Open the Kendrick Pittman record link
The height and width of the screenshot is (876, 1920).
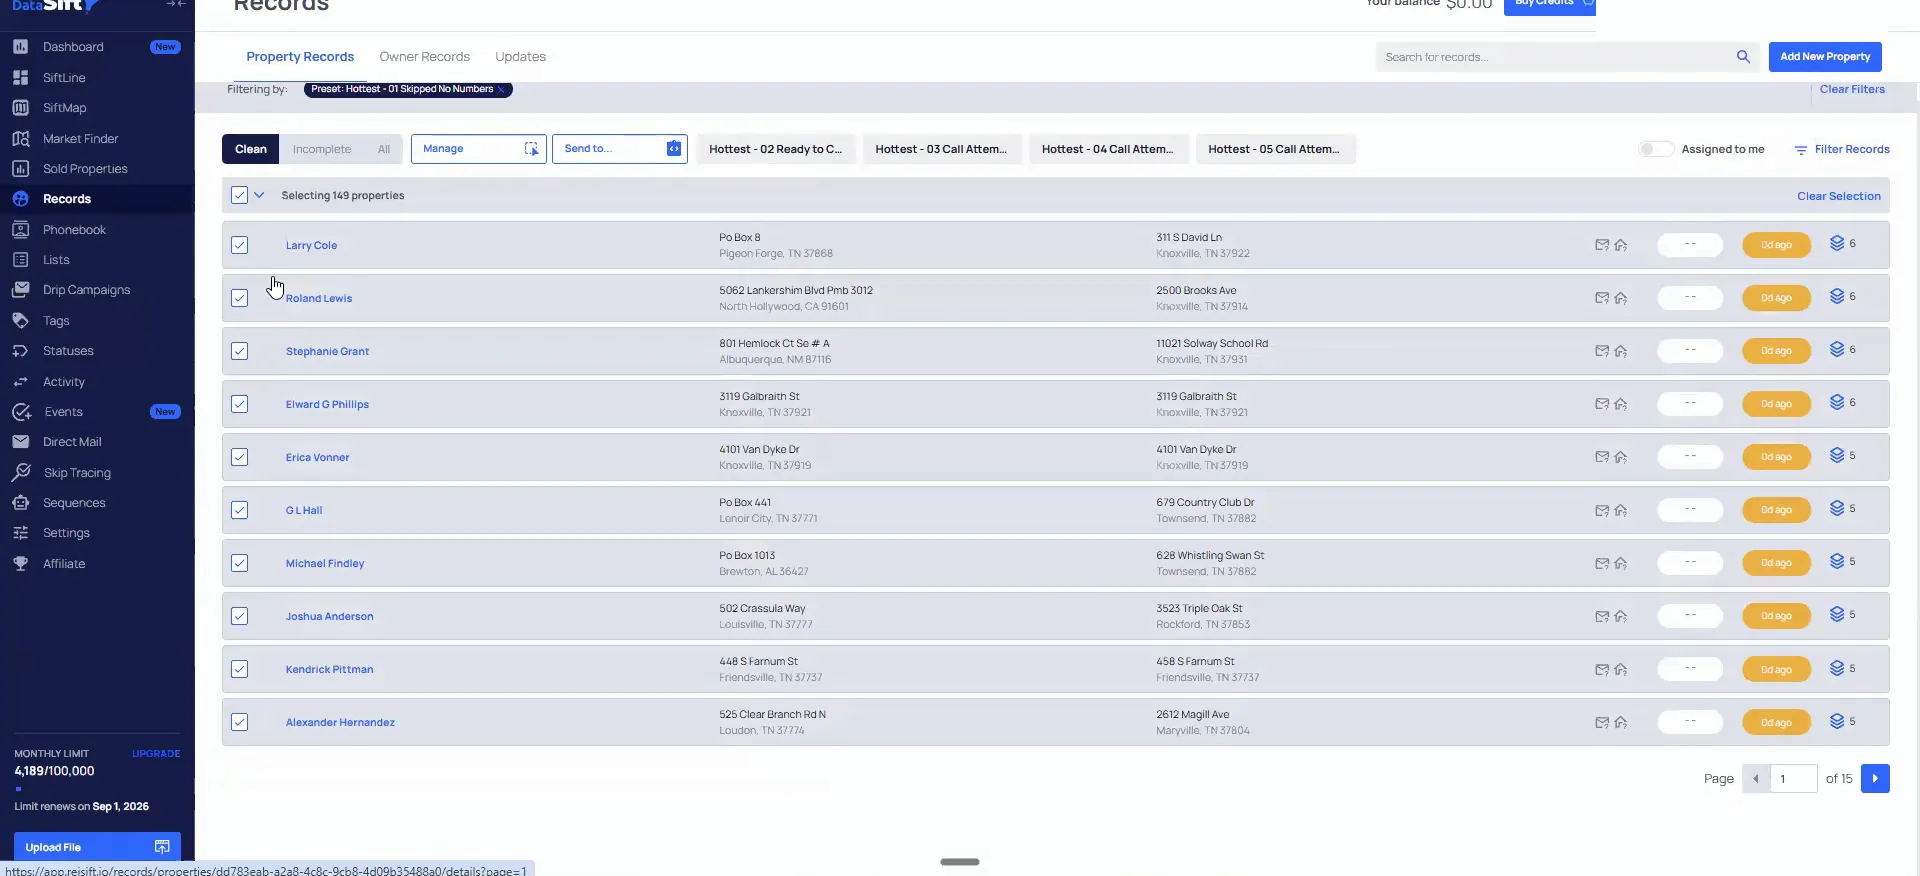pyautogui.click(x=329, y=669)
